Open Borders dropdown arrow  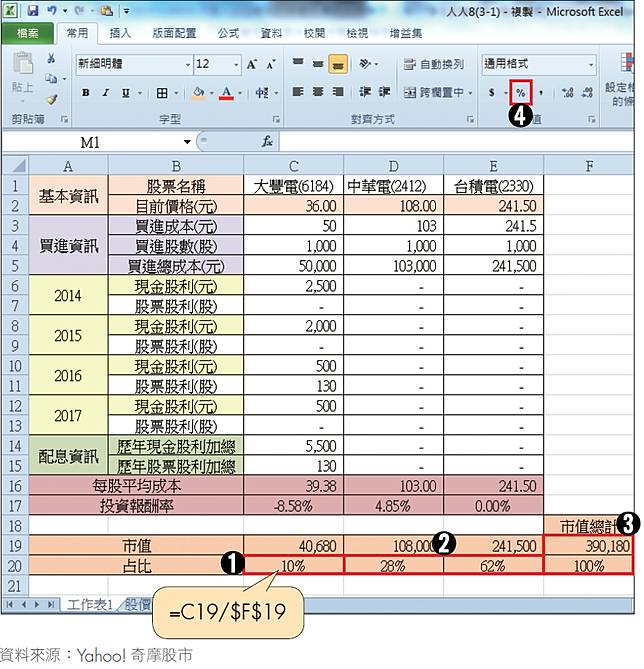pyautogui.click(x=175, y=93)
